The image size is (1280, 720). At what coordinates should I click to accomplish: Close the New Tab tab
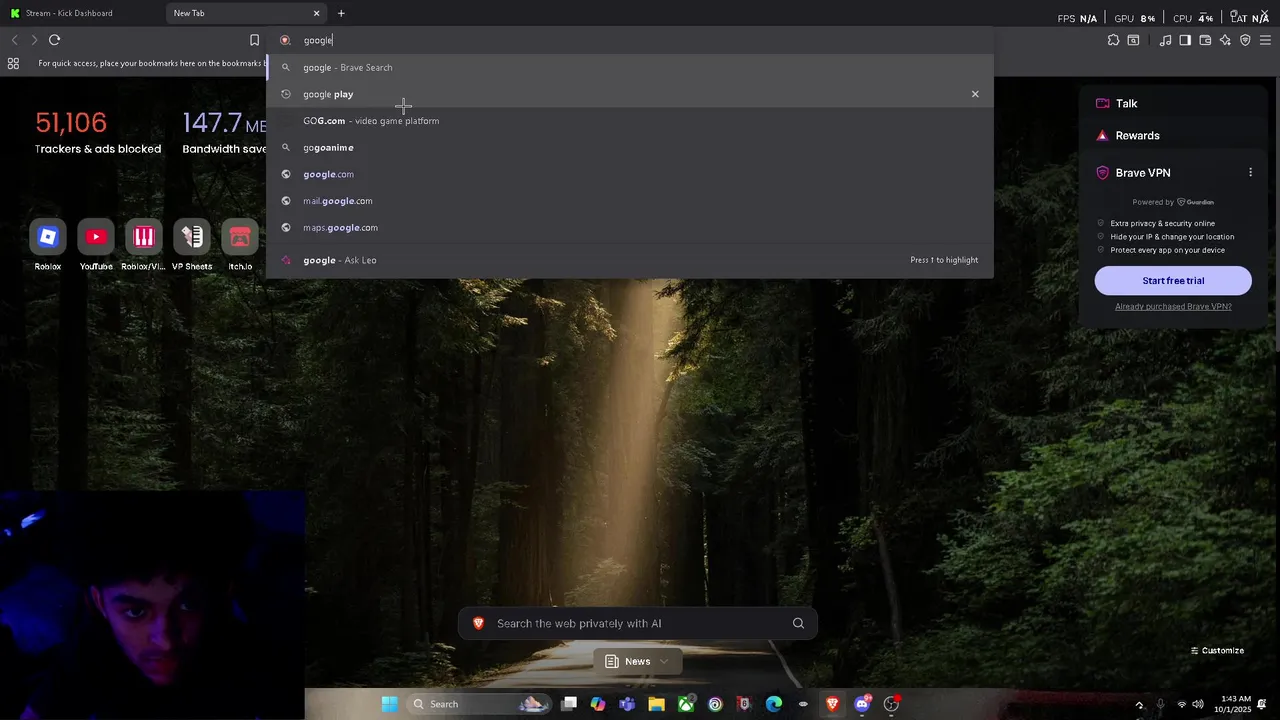pyautogui.click(x=317, y=13)
